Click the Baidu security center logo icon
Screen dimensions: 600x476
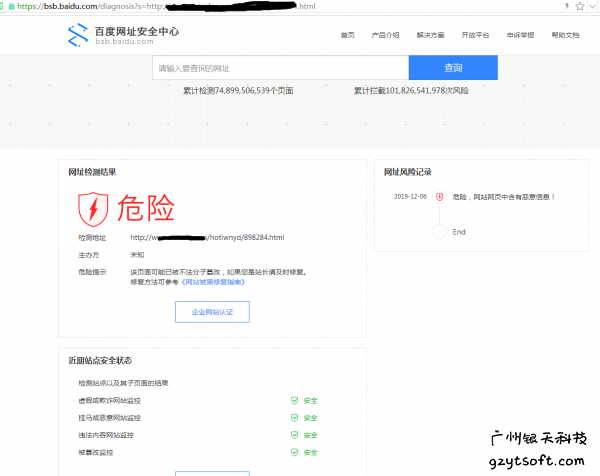[78, 35]
